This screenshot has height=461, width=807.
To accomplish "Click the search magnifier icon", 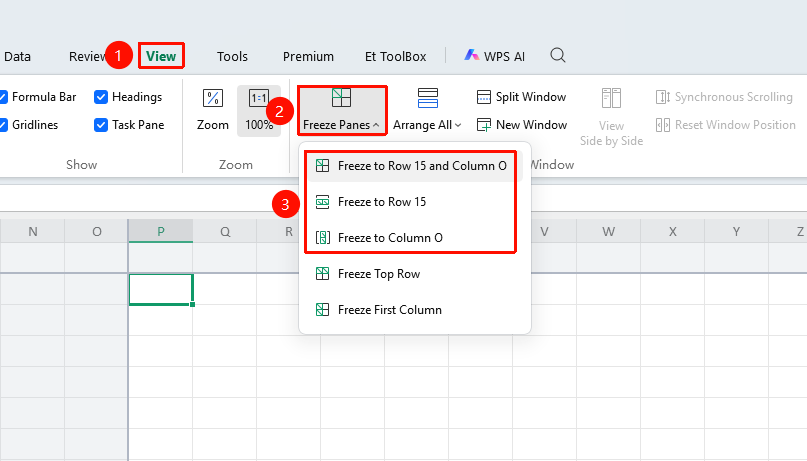I will click(558, 55).
